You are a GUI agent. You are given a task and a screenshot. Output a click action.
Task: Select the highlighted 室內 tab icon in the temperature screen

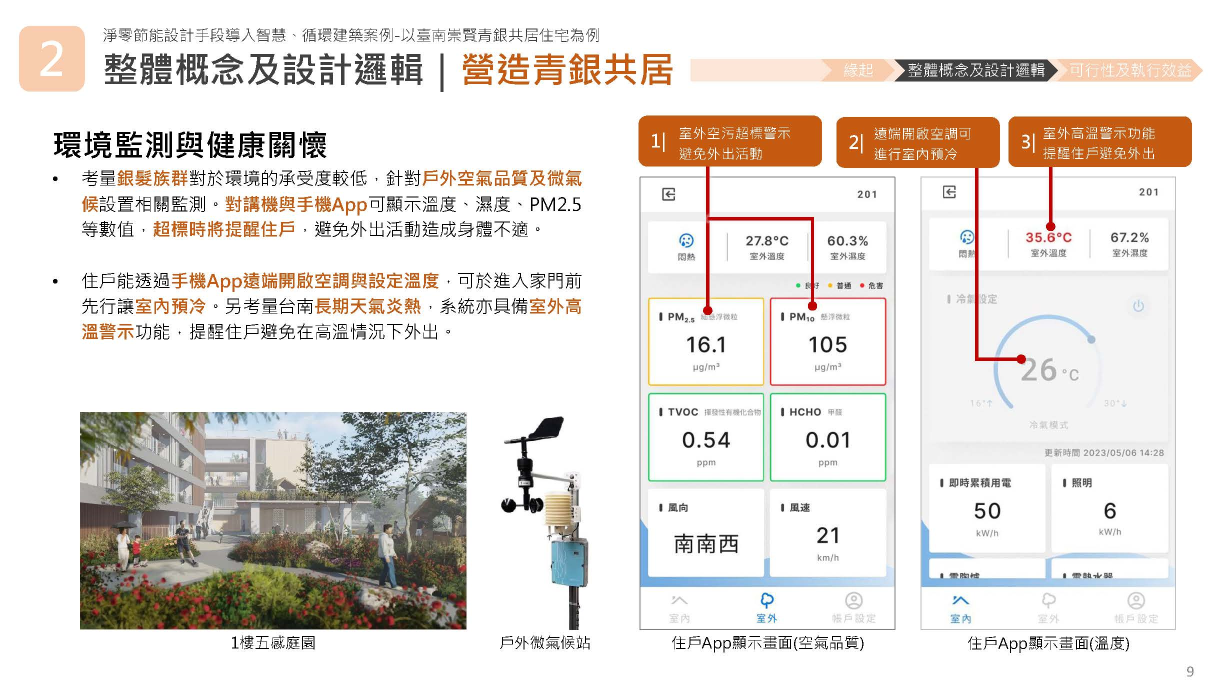coord(960,600)
